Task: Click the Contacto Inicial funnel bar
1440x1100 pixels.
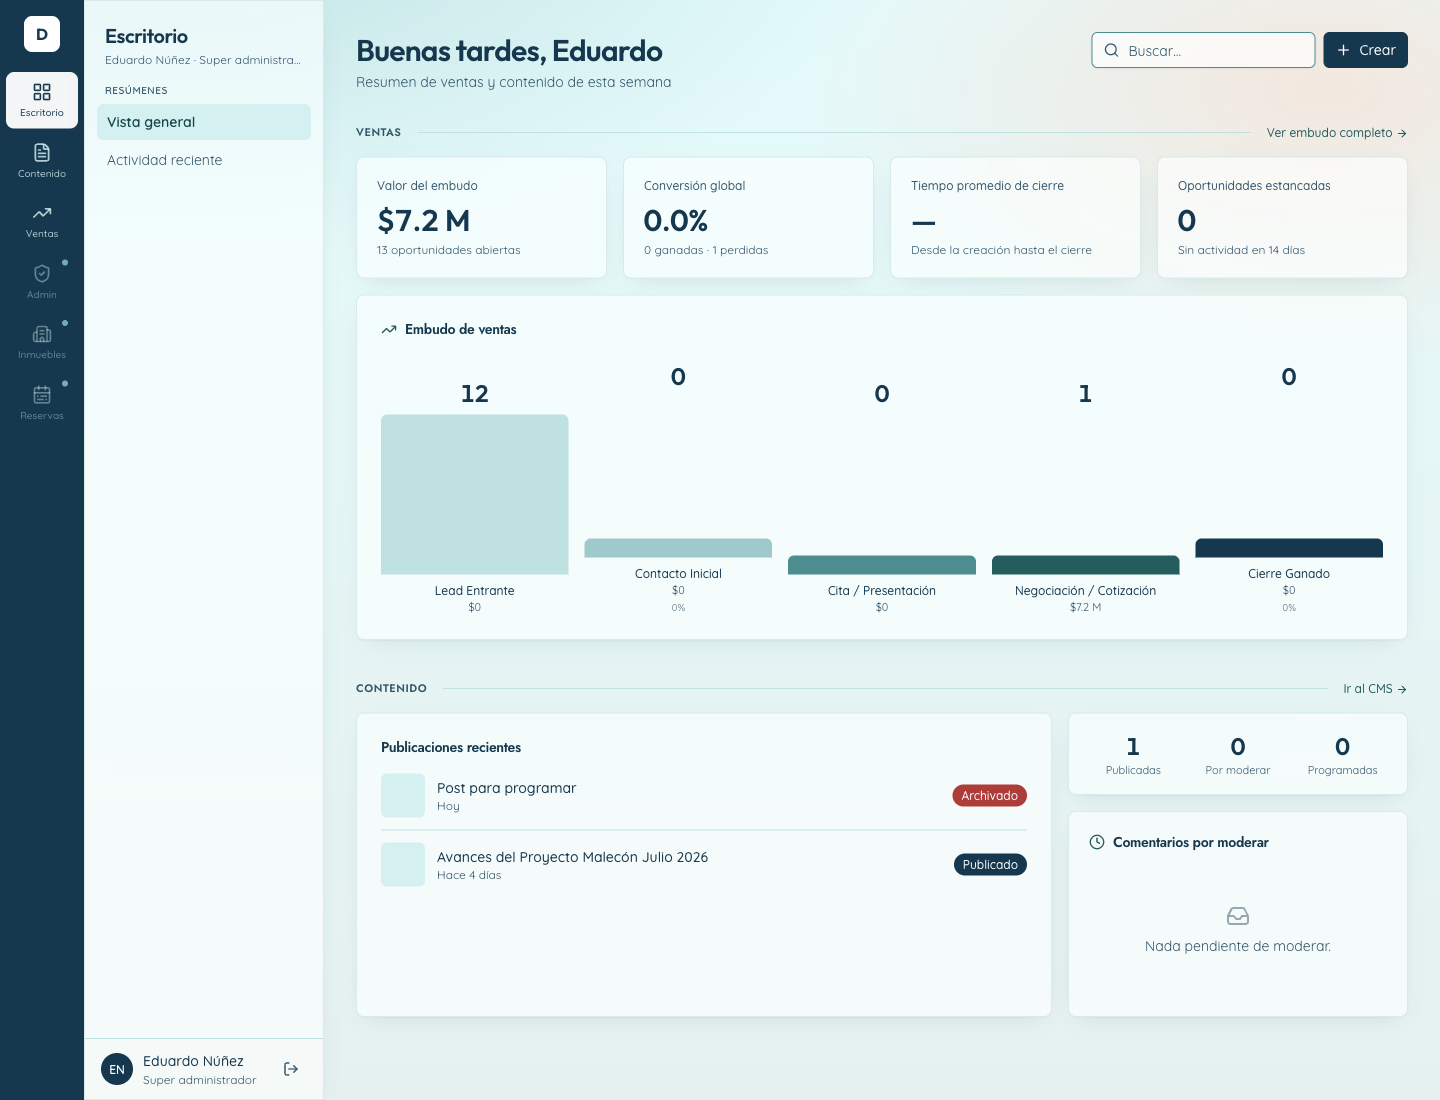Action: (678, 548)
